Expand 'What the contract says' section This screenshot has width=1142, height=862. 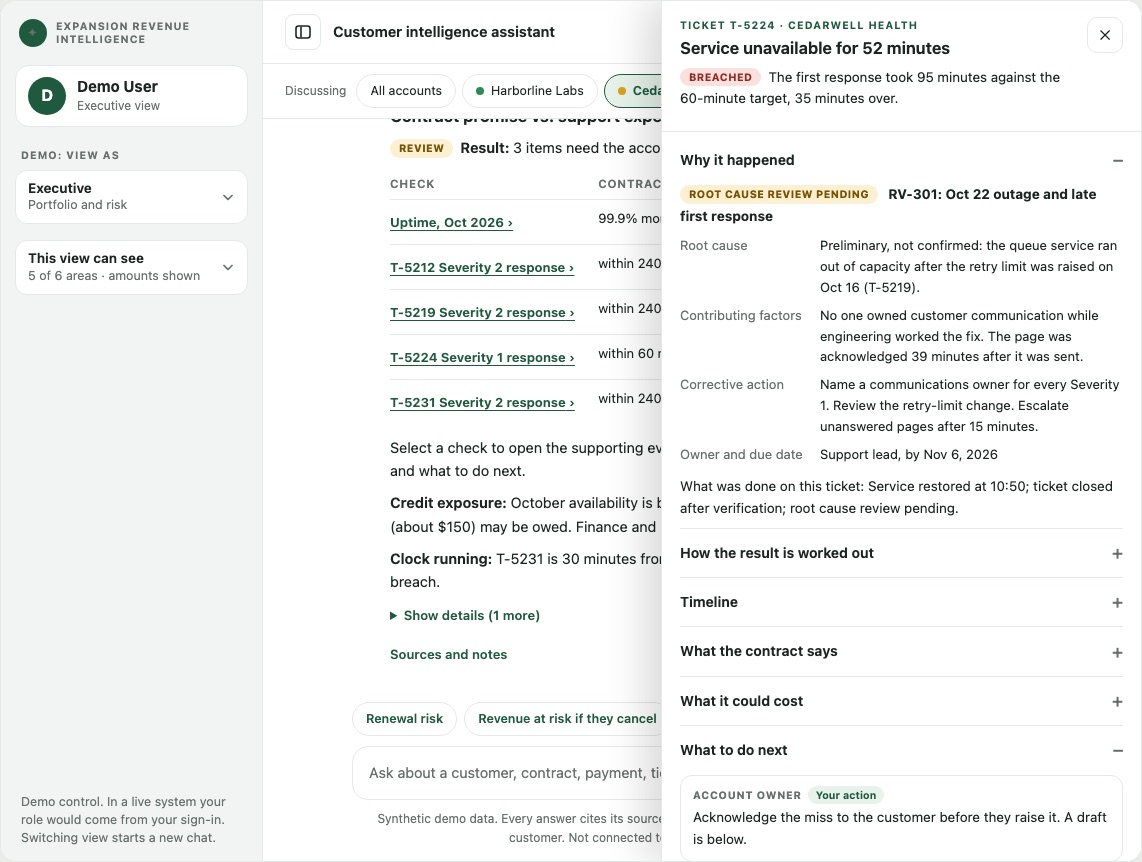point(901,652)
